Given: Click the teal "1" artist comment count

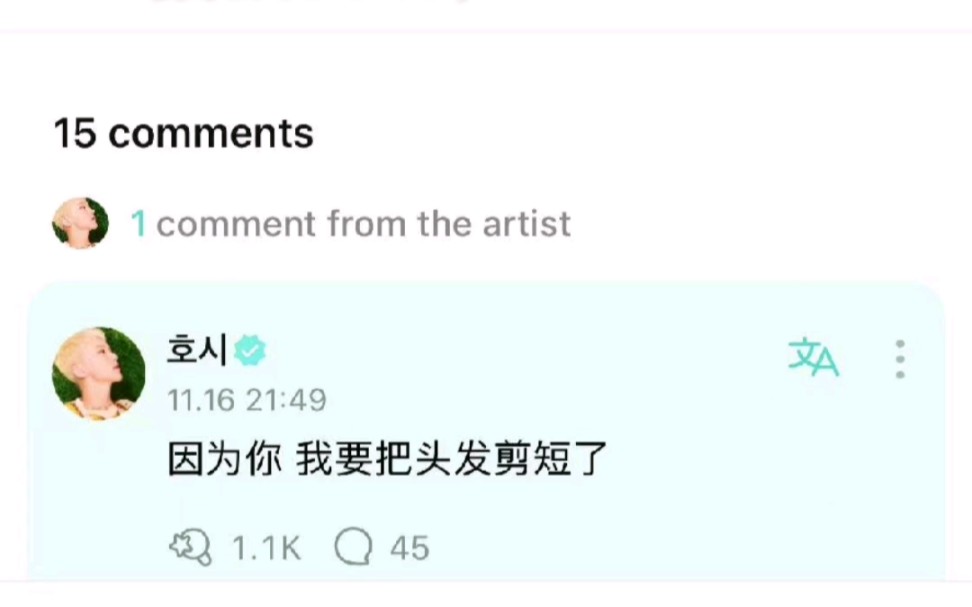Looking at the screenshot, I should [x=139, y=224].
